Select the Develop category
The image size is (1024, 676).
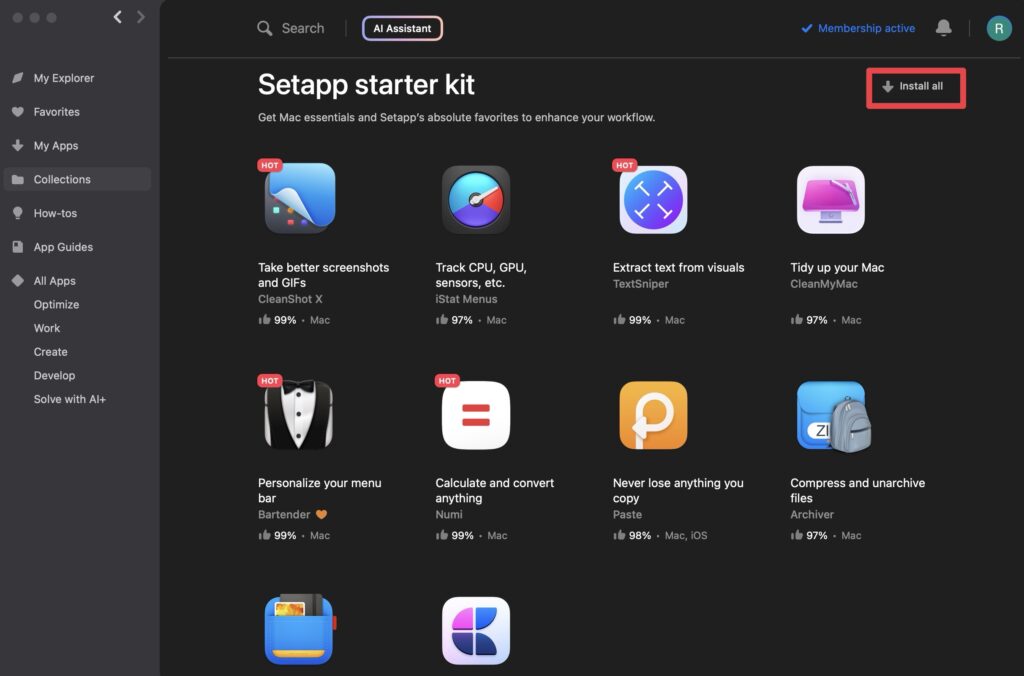tap(54, 376)
